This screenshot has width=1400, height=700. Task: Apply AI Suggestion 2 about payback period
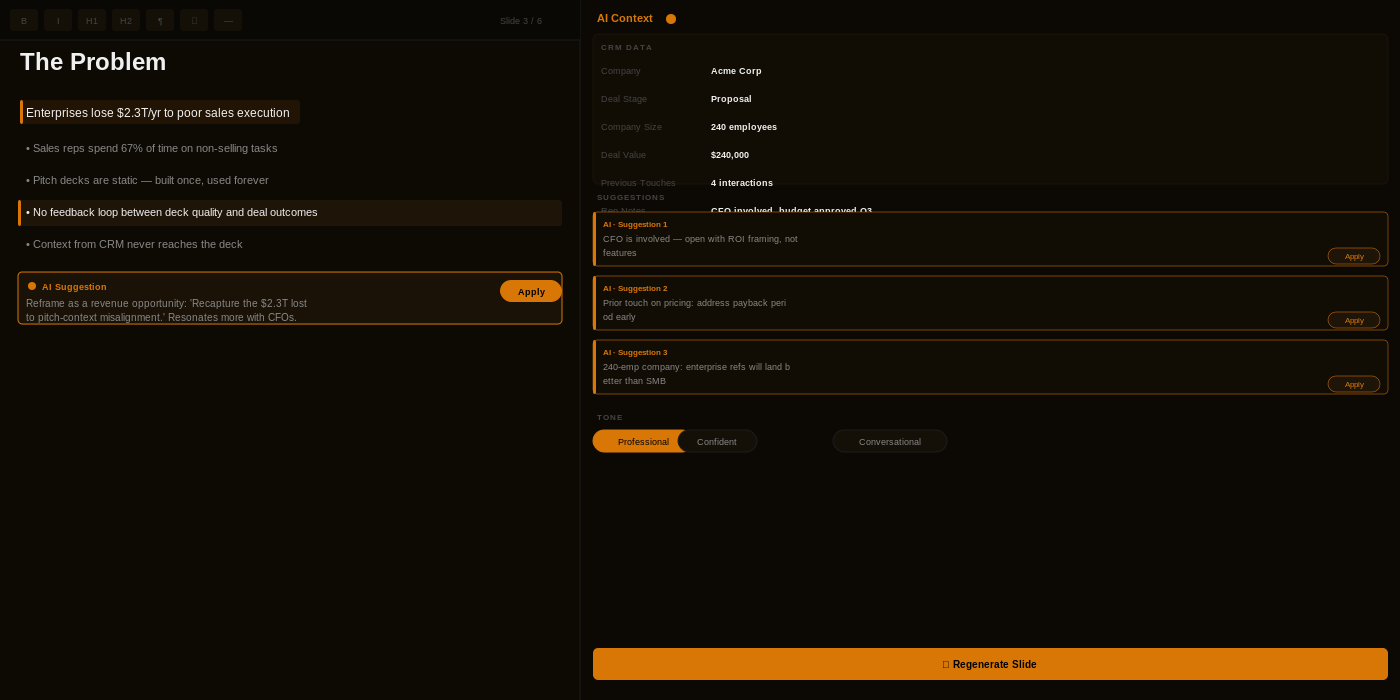[x=1354, y=320]
